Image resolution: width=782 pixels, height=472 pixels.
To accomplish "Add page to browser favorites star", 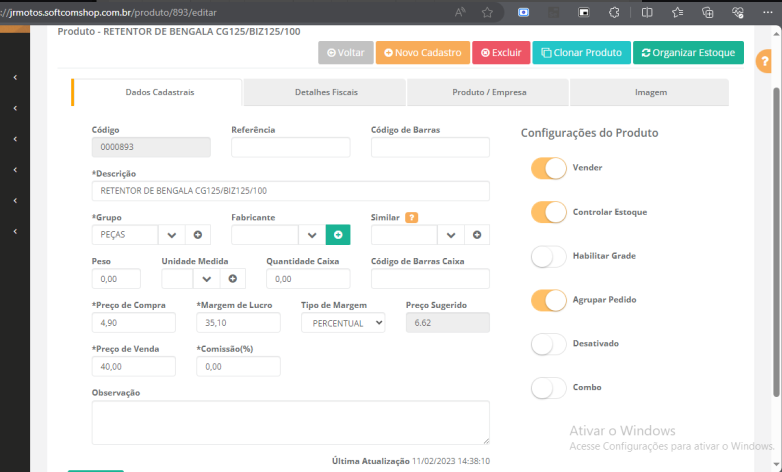I will pos(487,13).
